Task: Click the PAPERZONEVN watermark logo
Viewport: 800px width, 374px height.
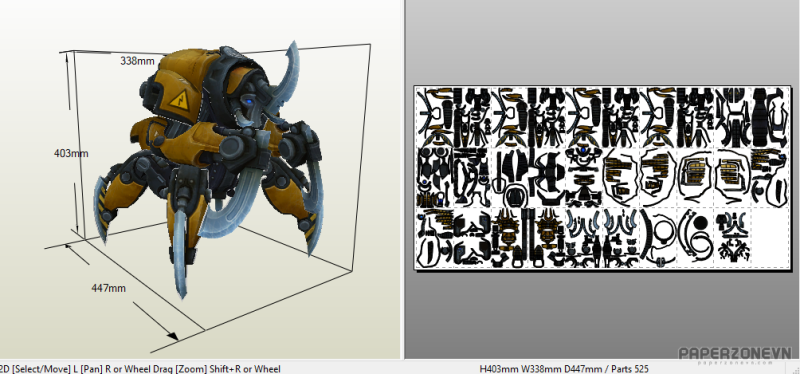Action: [735, 354]
